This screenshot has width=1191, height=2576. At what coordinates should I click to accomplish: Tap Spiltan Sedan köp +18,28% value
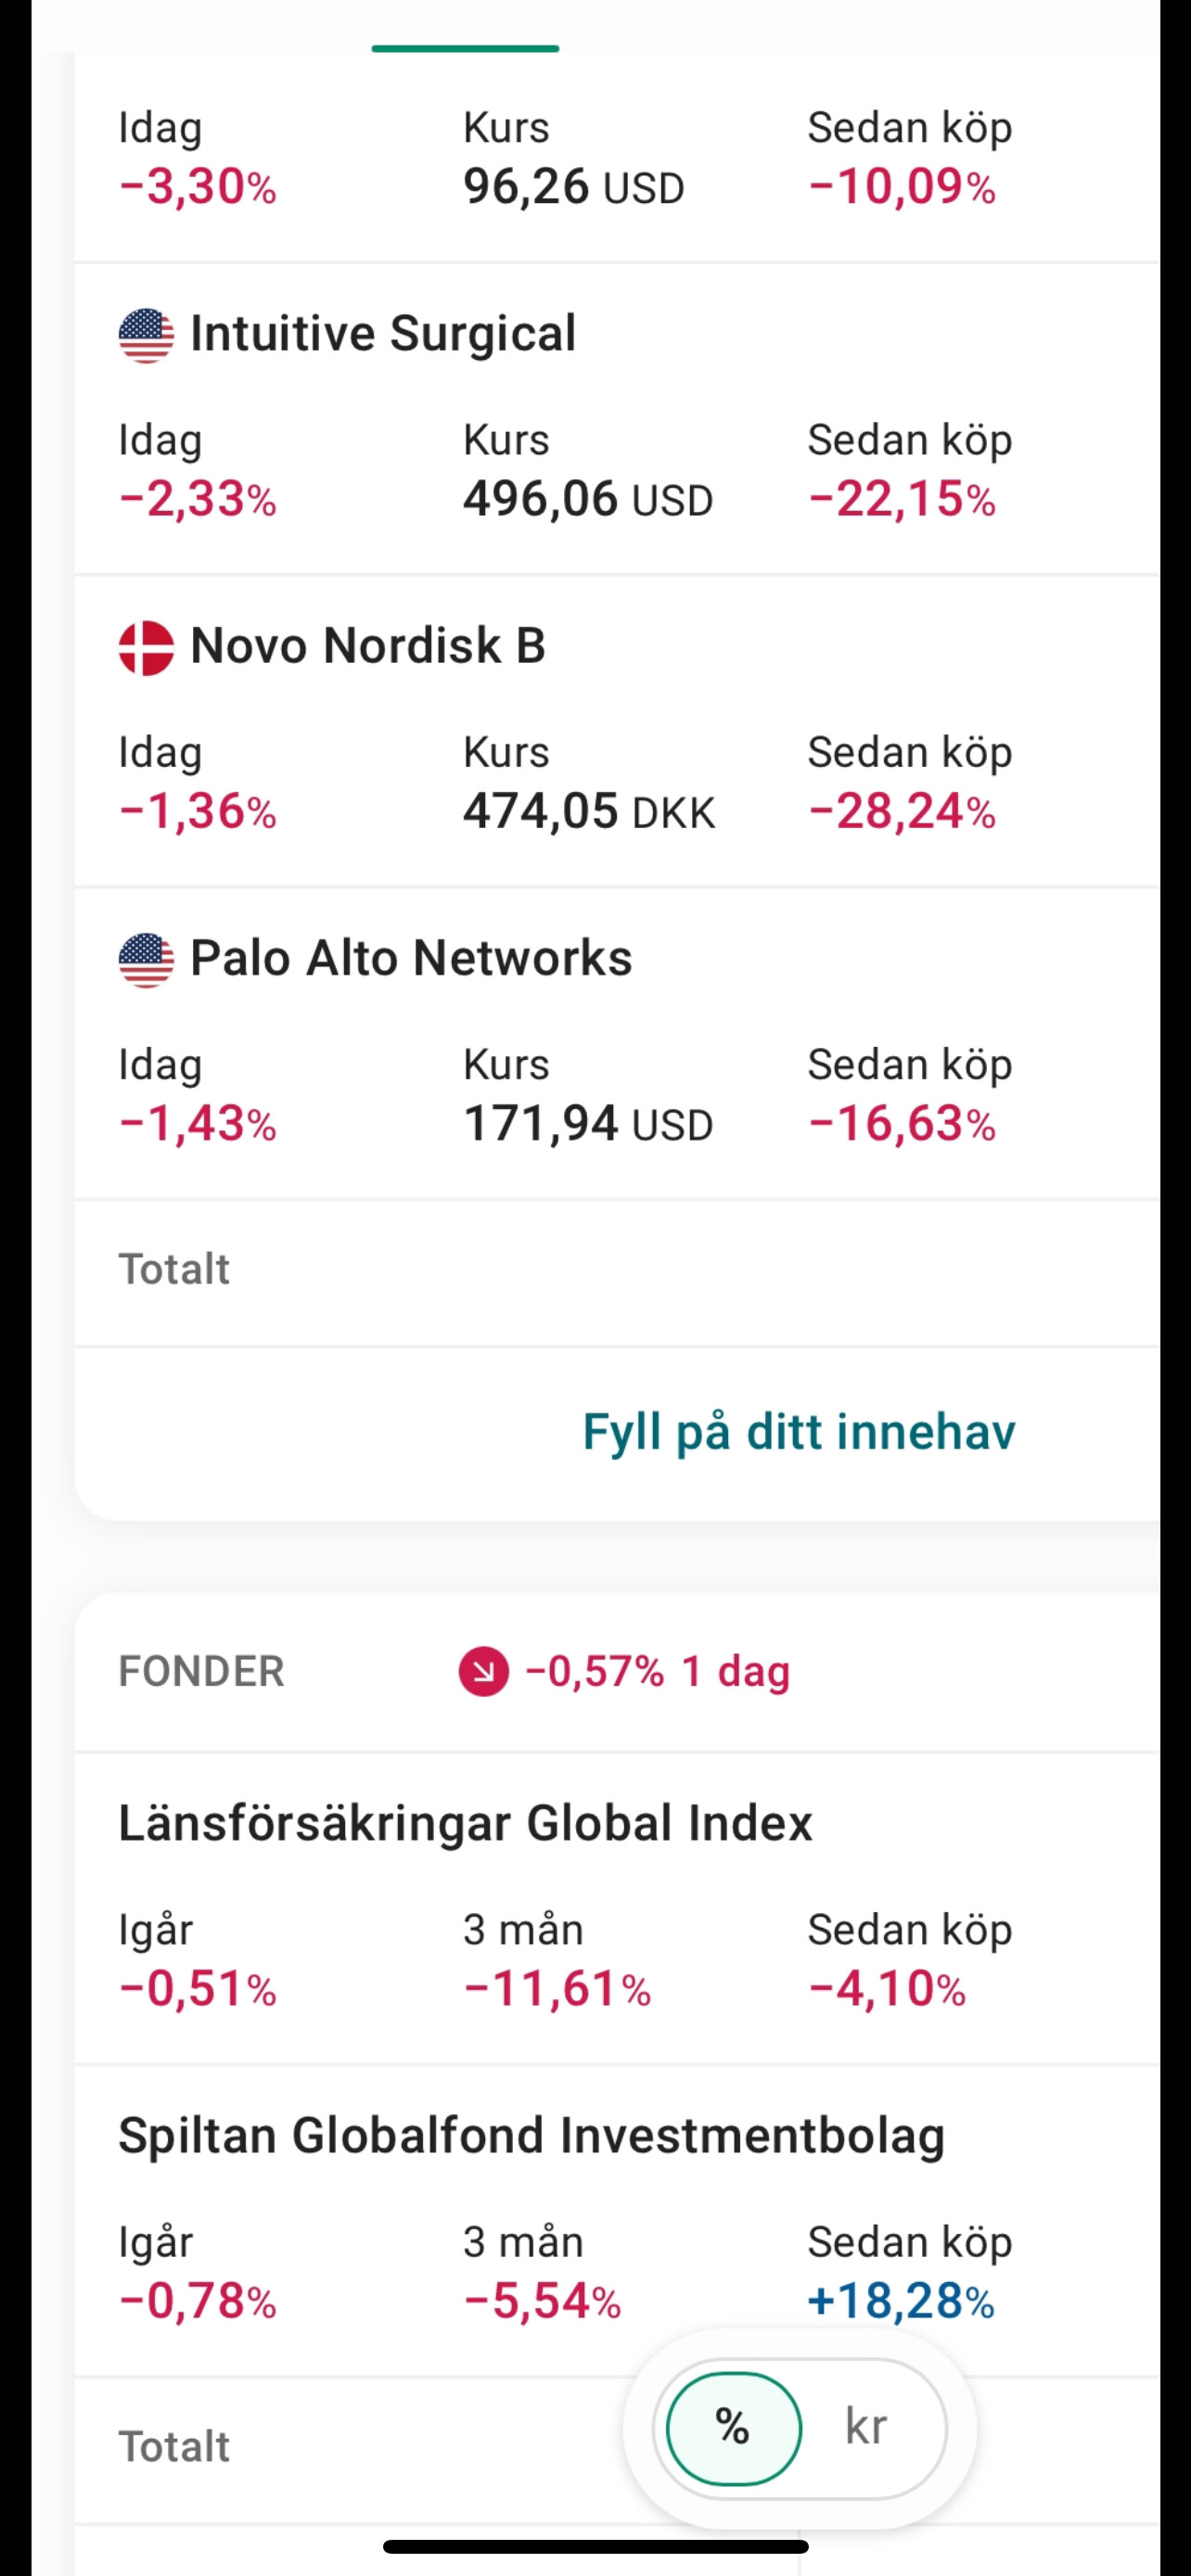[x=900, y=2301]
